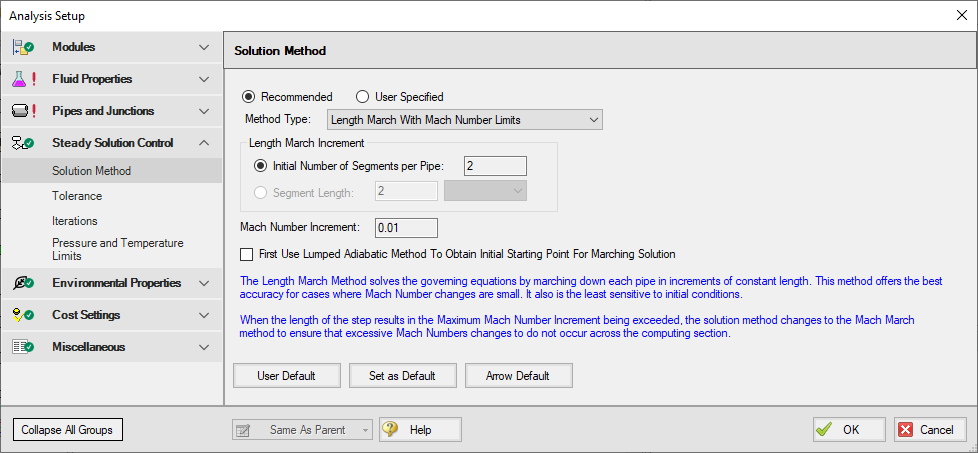Click the Initial Number of Segments field
The width and height of the screenshot is (978, 453).
(x=495, y=166)
